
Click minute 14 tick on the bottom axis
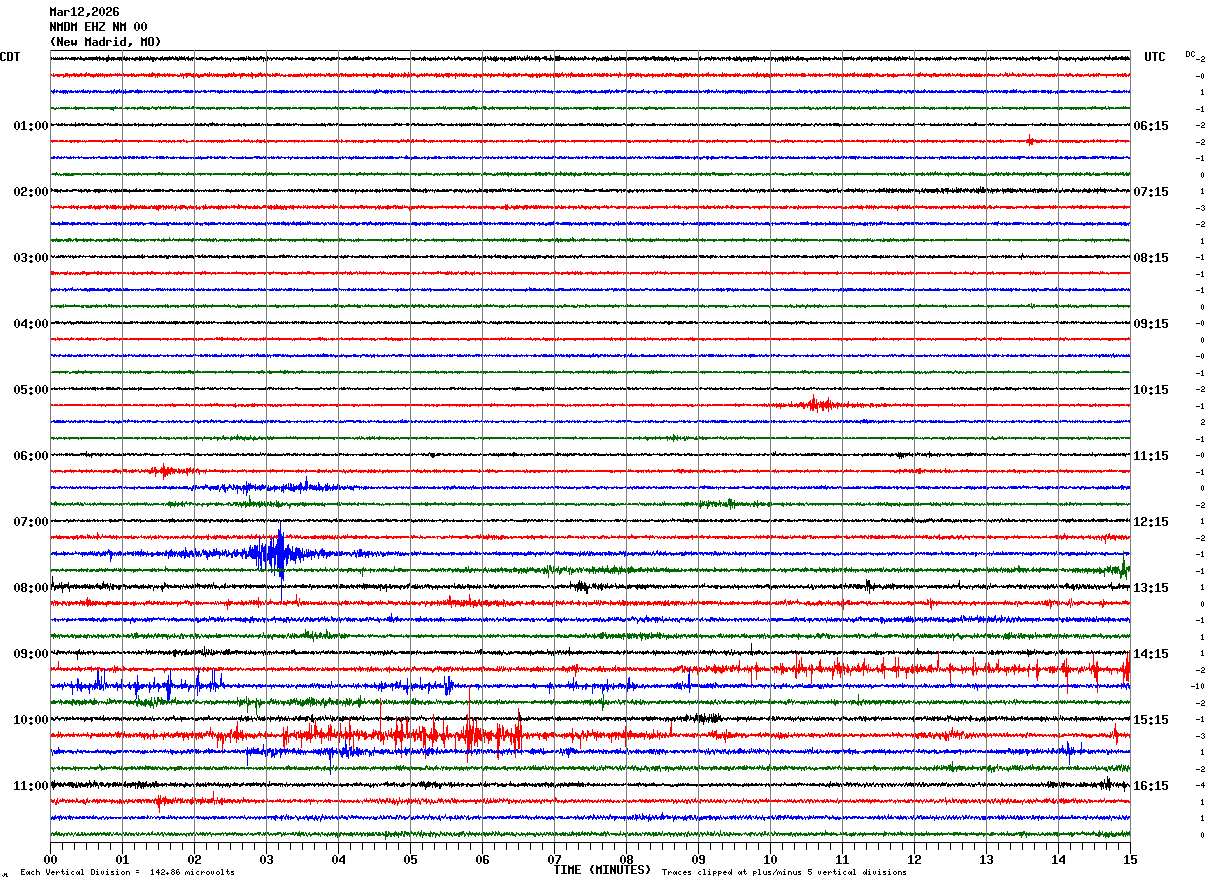(1058, 859)
